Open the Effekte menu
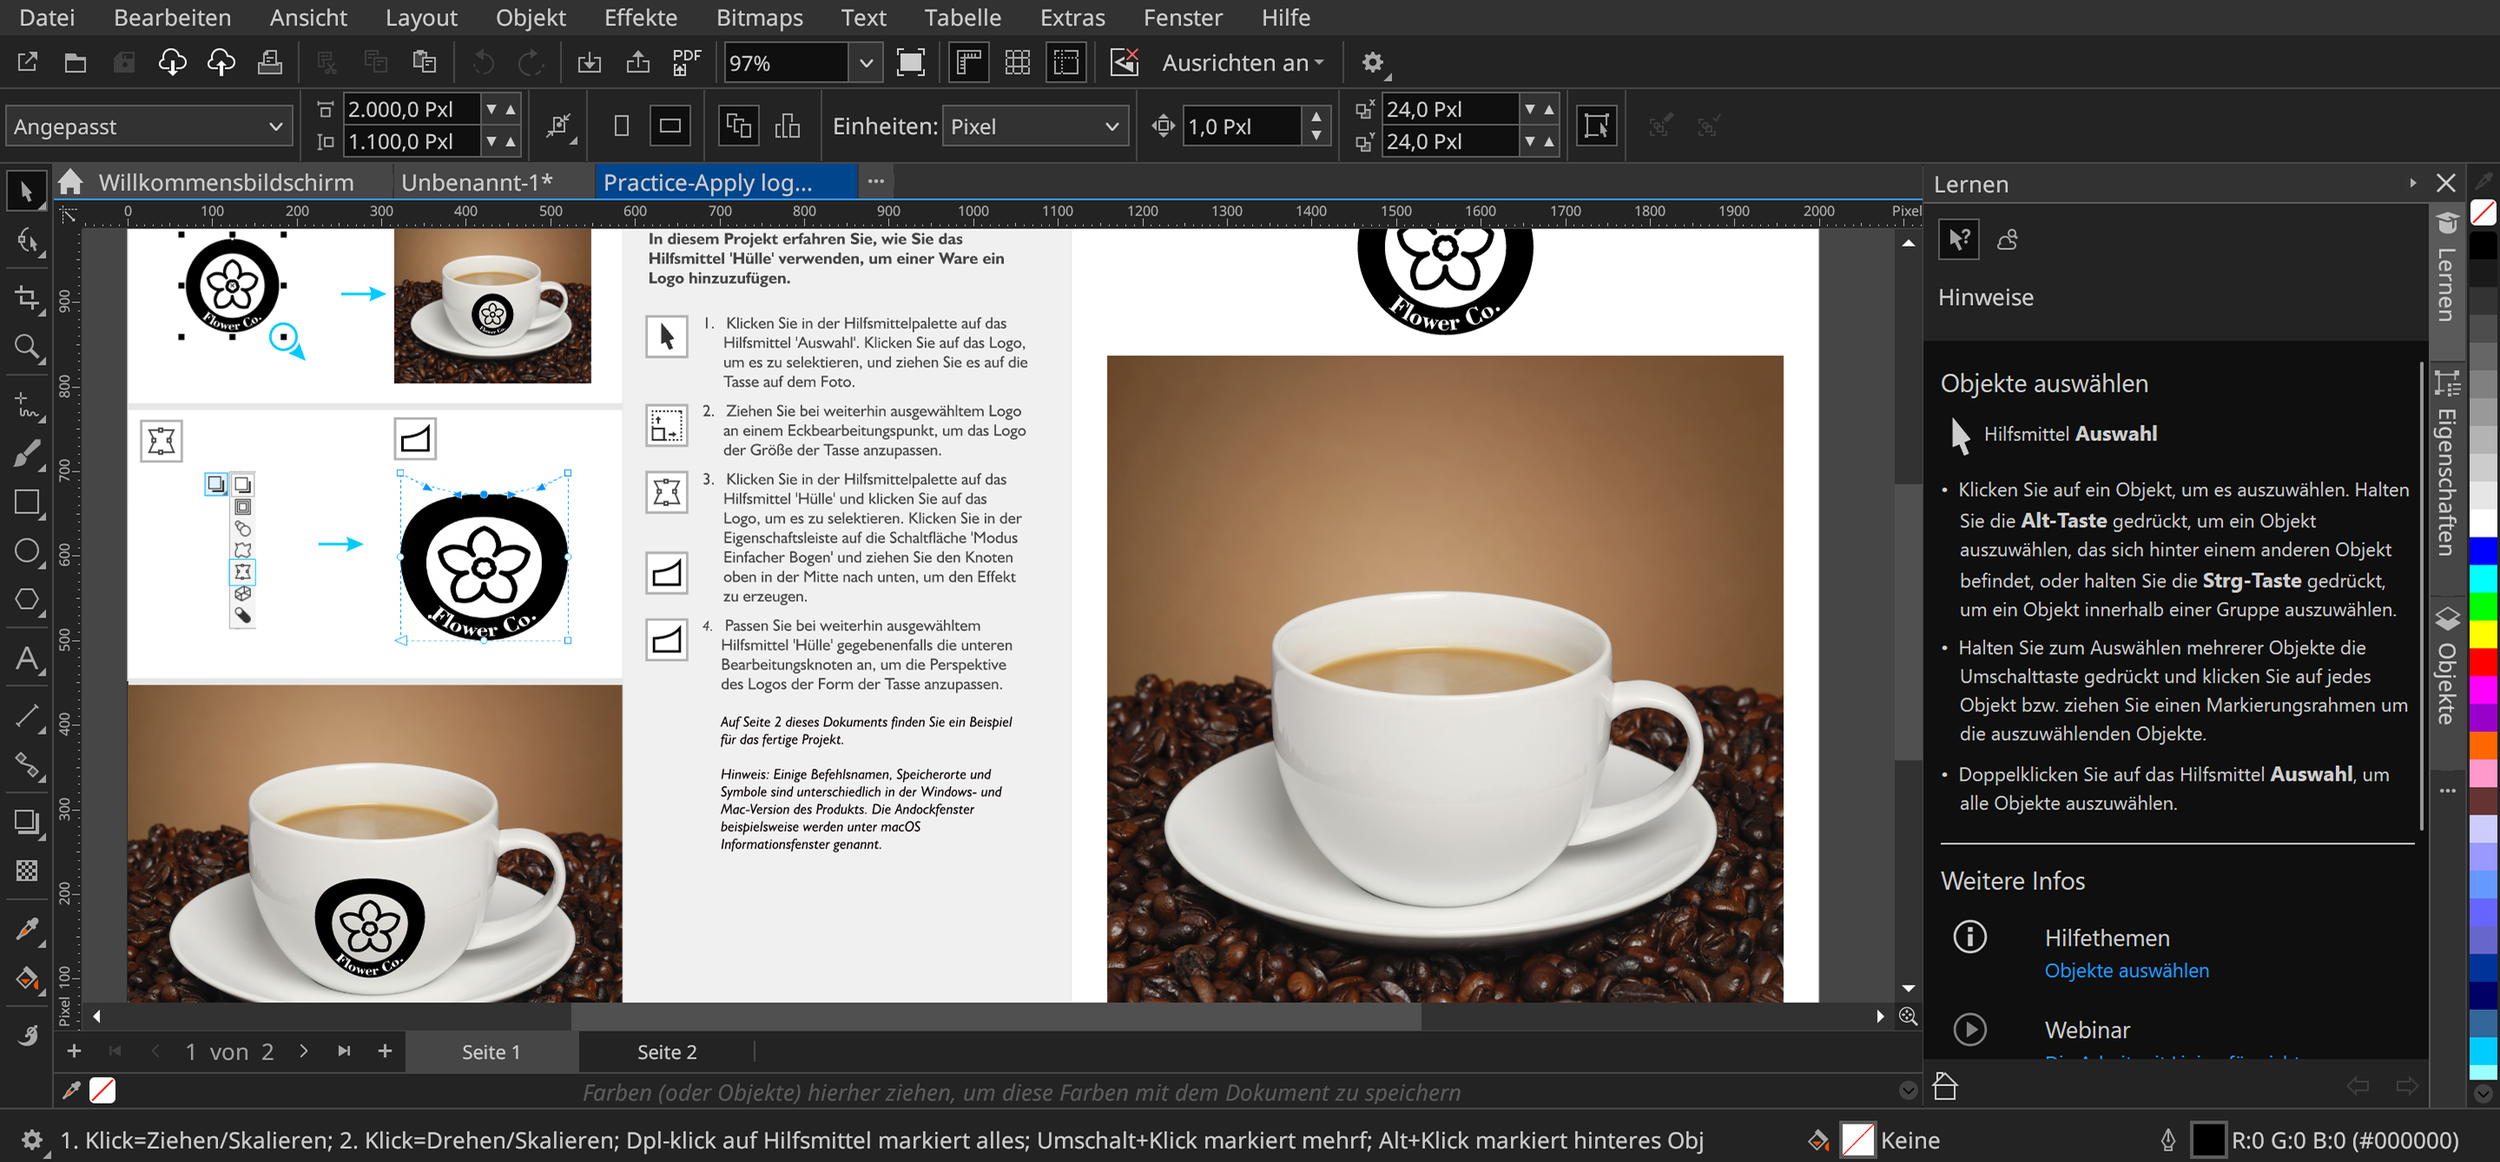Image resolution: width=2500 pixels, height=1162 pixels. [640, 17]
